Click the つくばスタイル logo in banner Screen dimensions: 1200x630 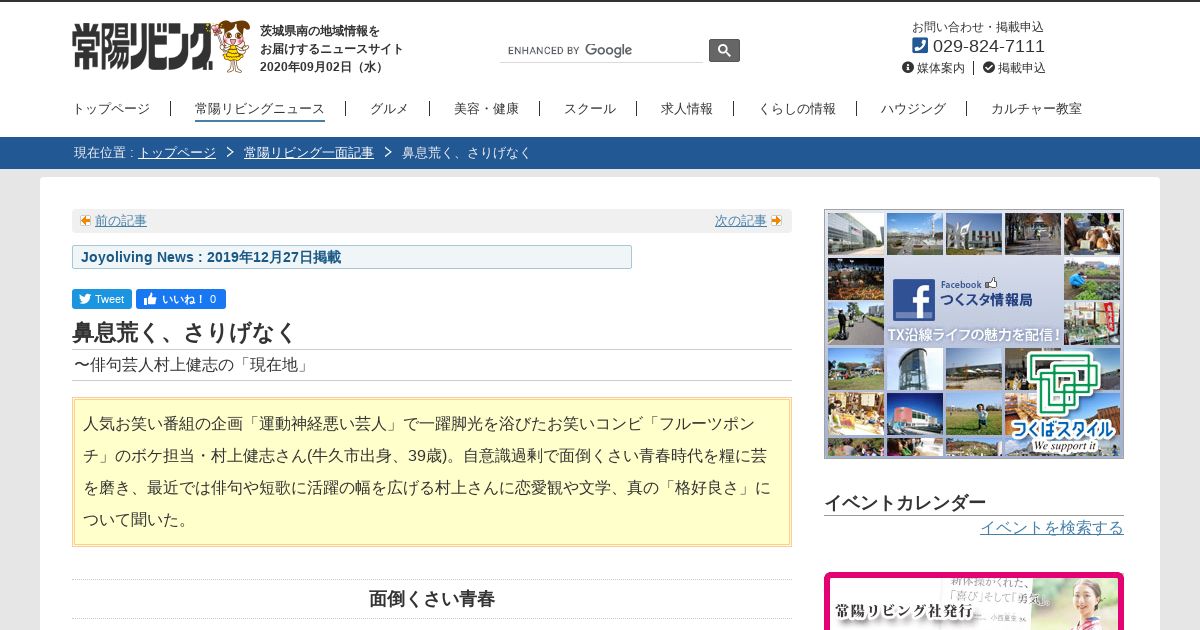coord(1063,401)
